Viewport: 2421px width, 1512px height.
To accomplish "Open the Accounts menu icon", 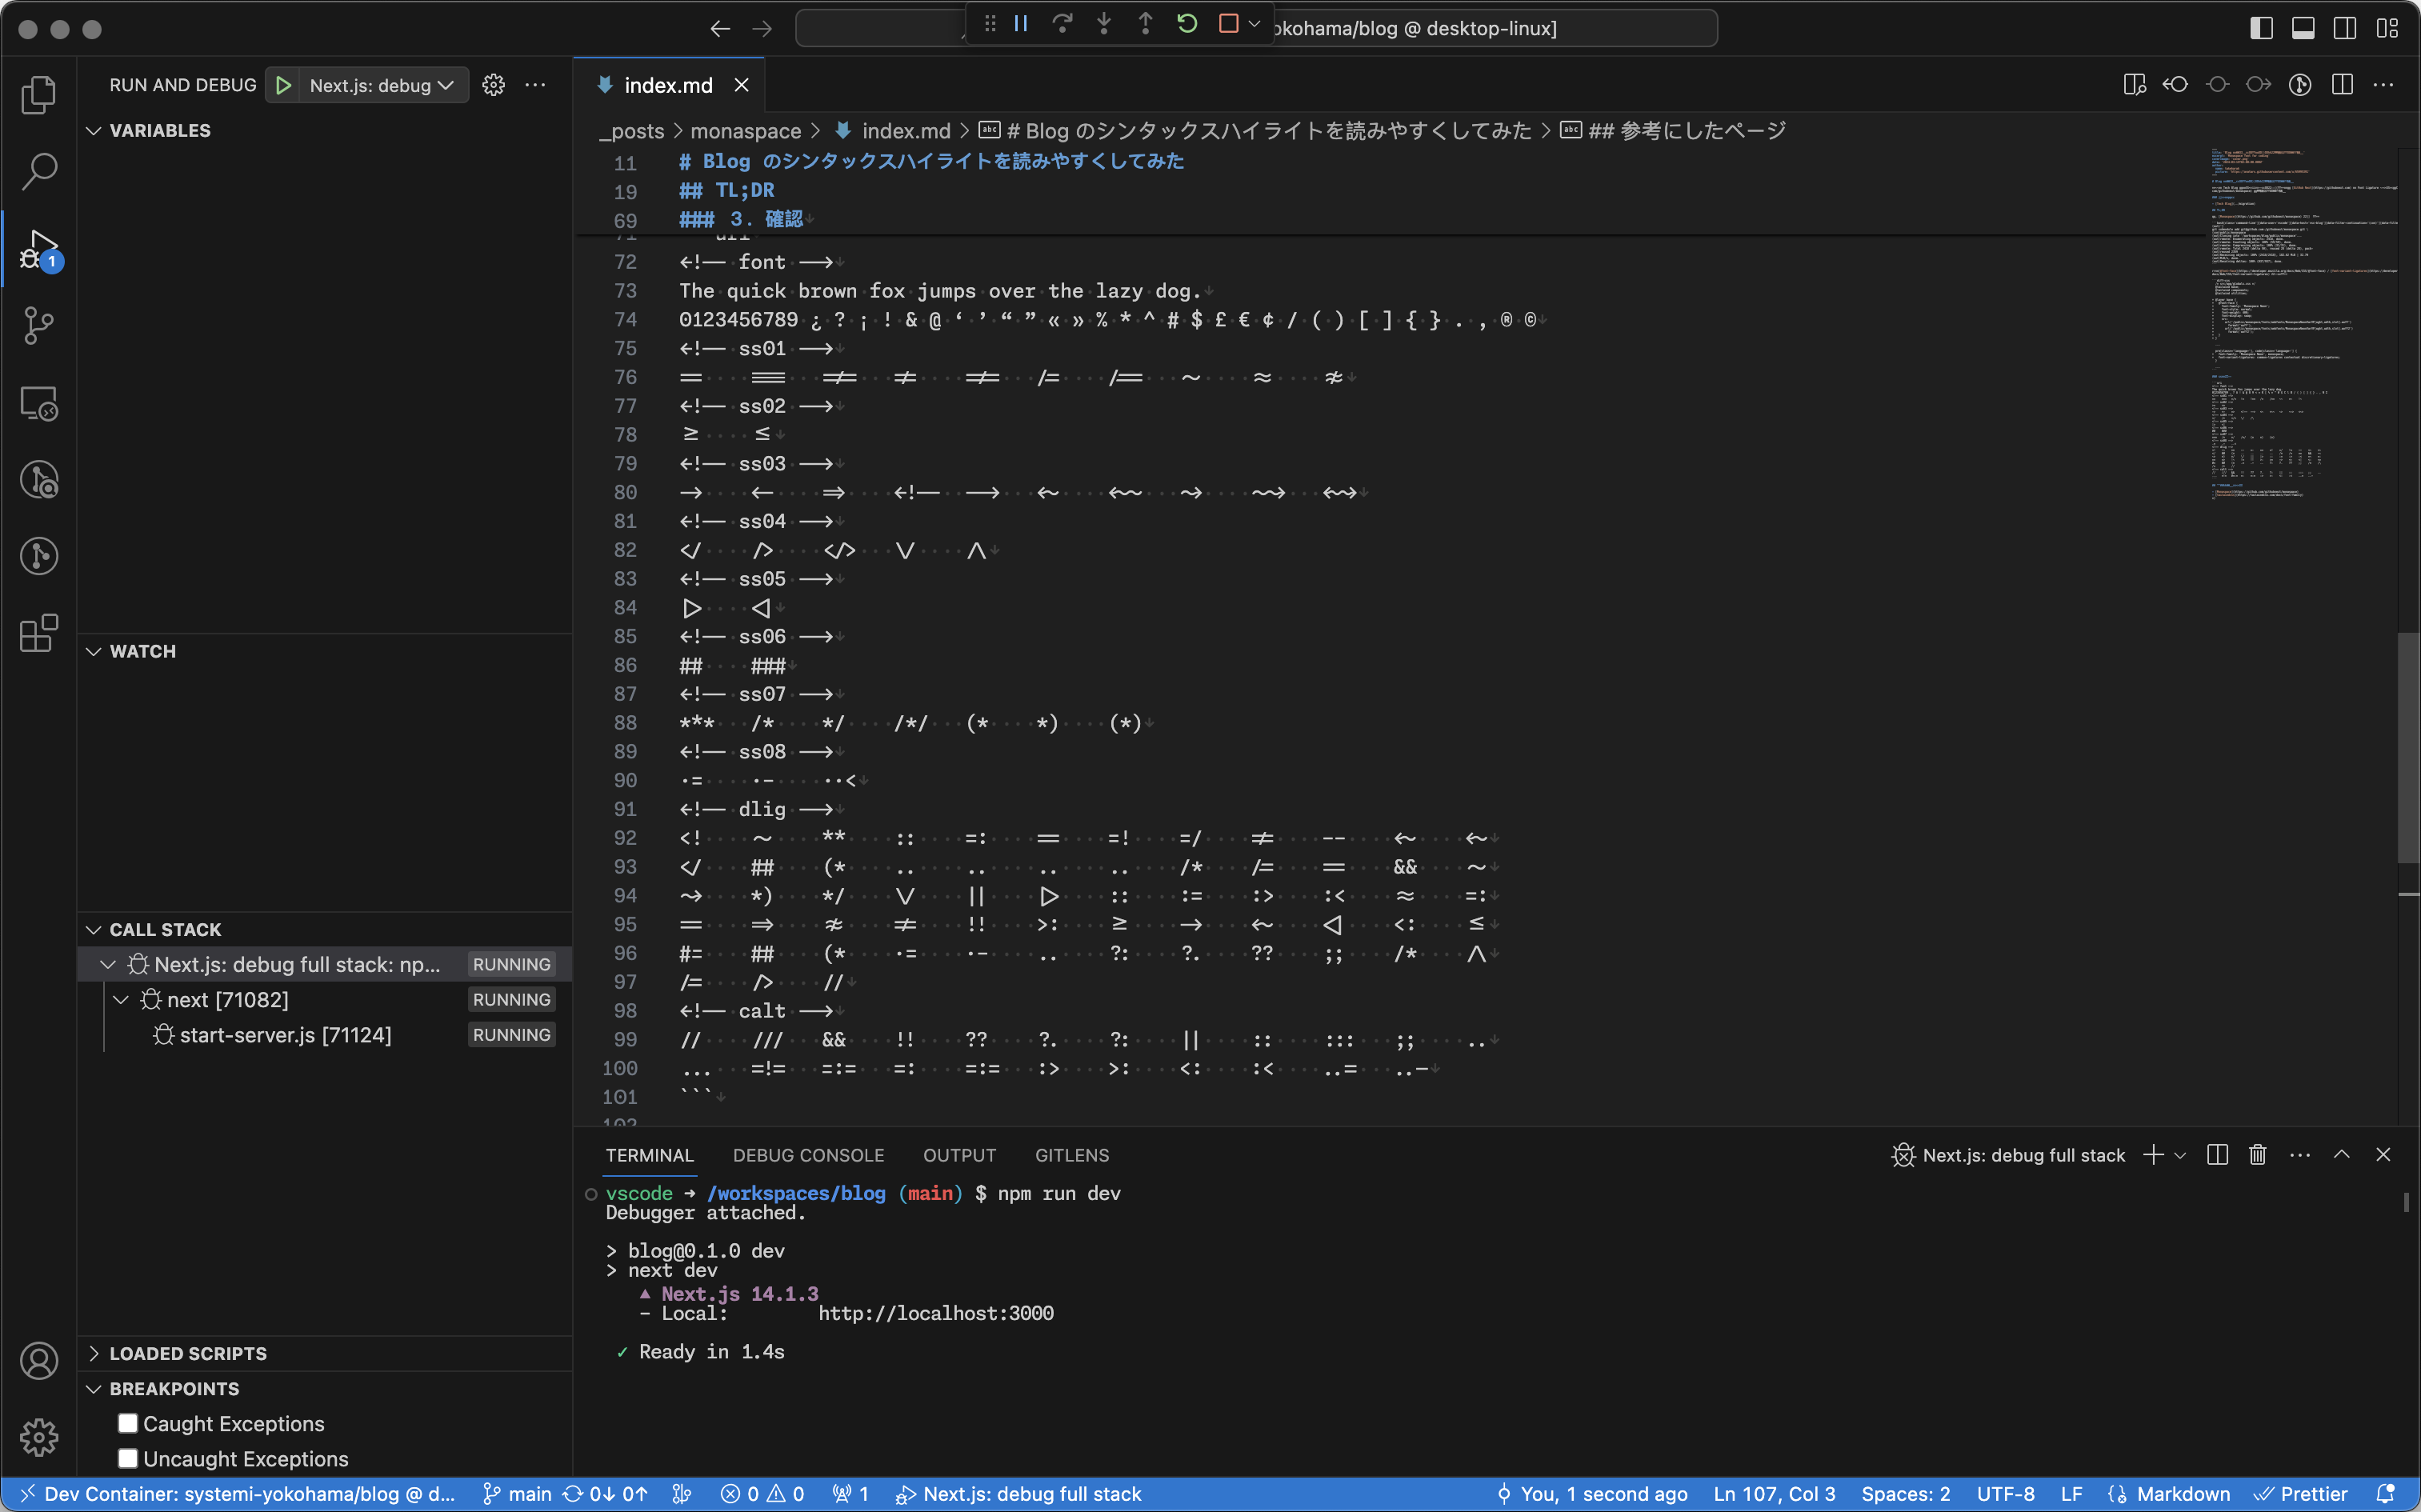I will pos(39,1361).
